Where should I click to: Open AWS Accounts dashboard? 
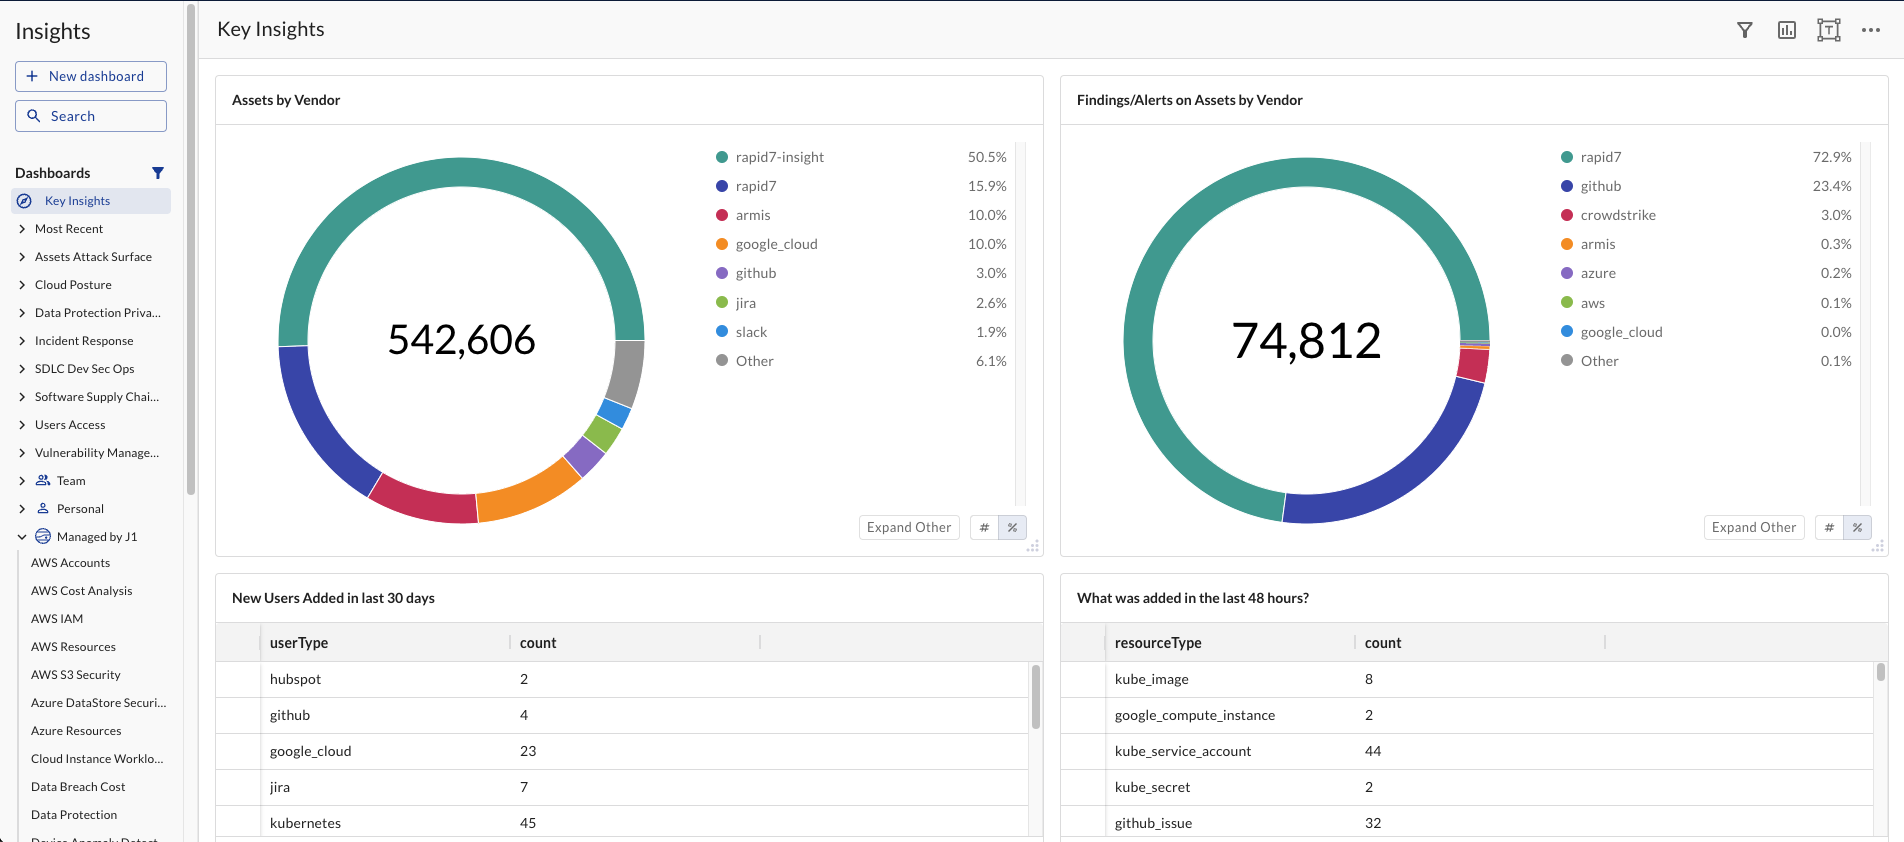pos(70,563)
